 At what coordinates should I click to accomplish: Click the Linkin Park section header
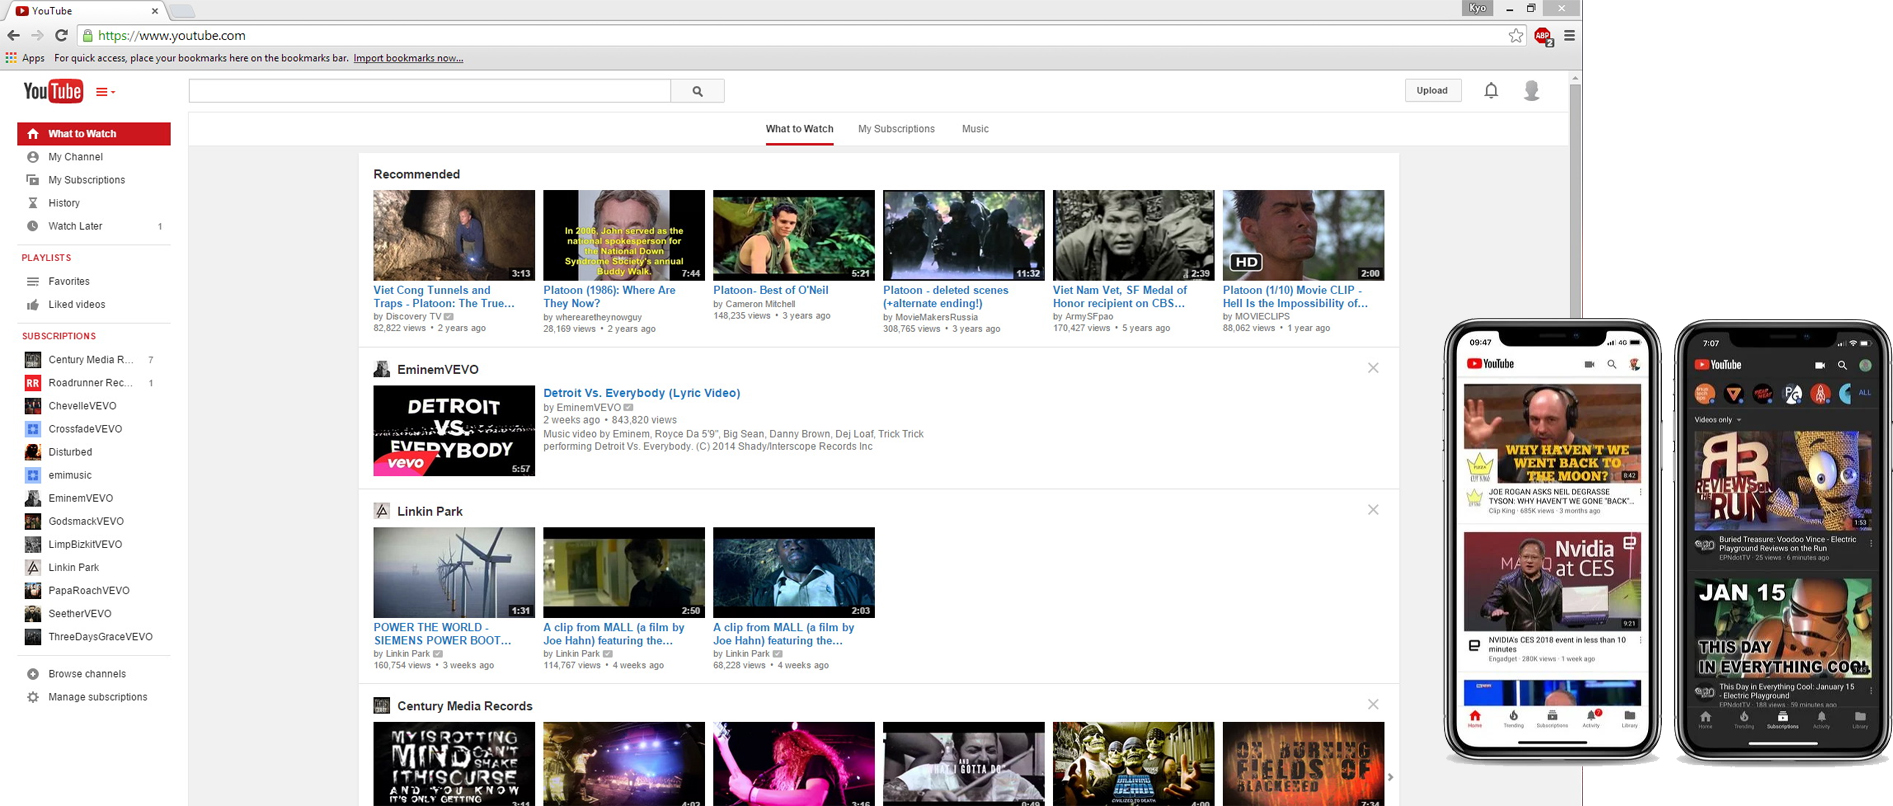point(430,511)
